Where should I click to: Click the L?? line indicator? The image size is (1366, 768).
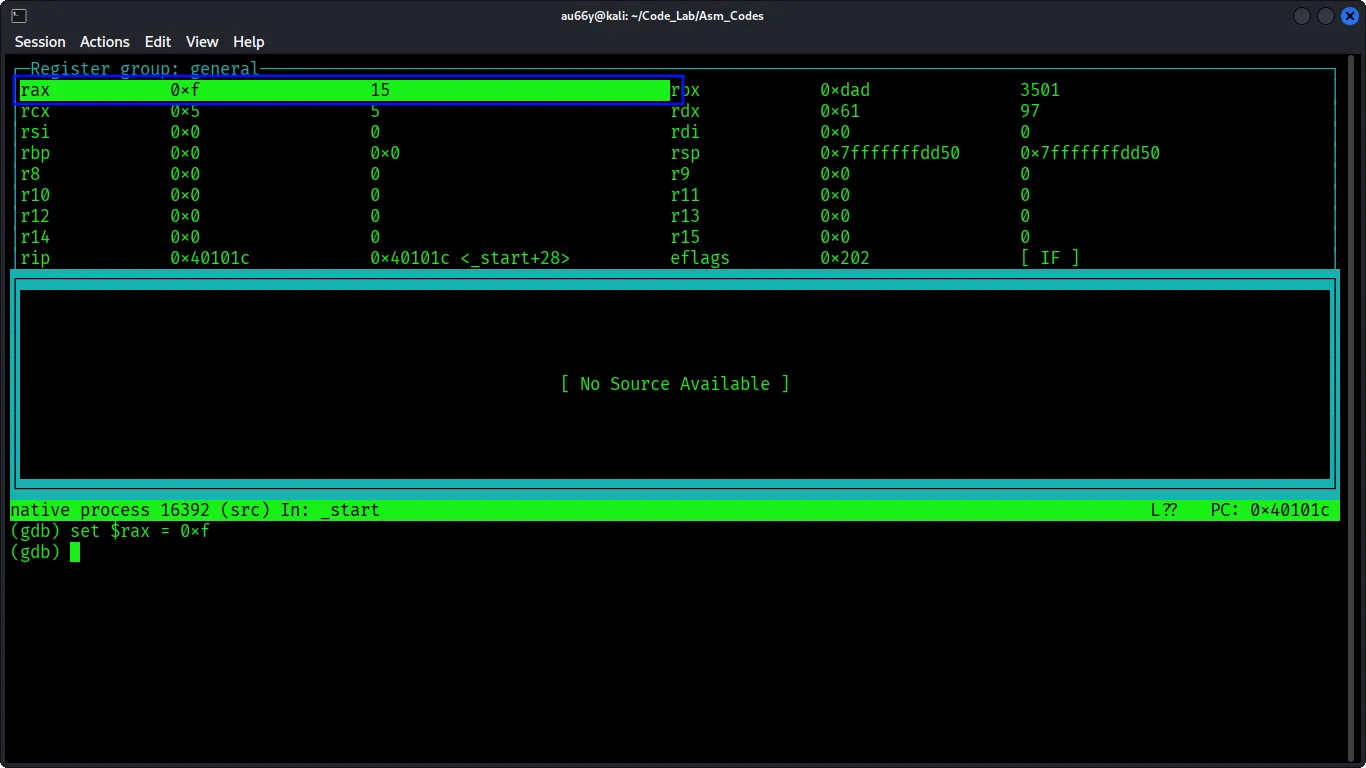(x=1164, y=510)
